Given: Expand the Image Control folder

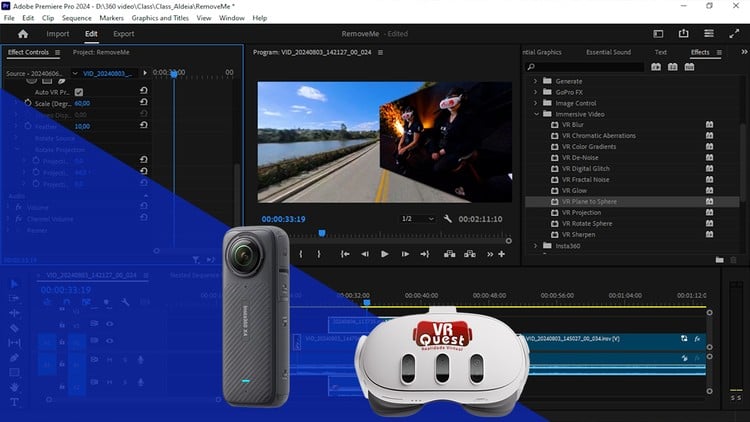Looking at the screenshot, I should pyautogui.click(x=536, y=103).
